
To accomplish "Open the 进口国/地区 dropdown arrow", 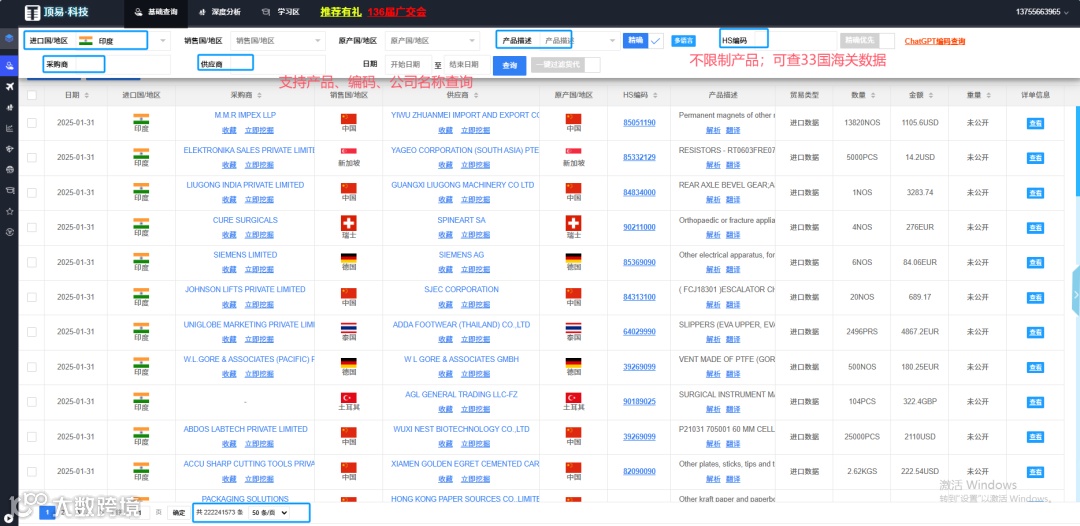I will point(163,41).
